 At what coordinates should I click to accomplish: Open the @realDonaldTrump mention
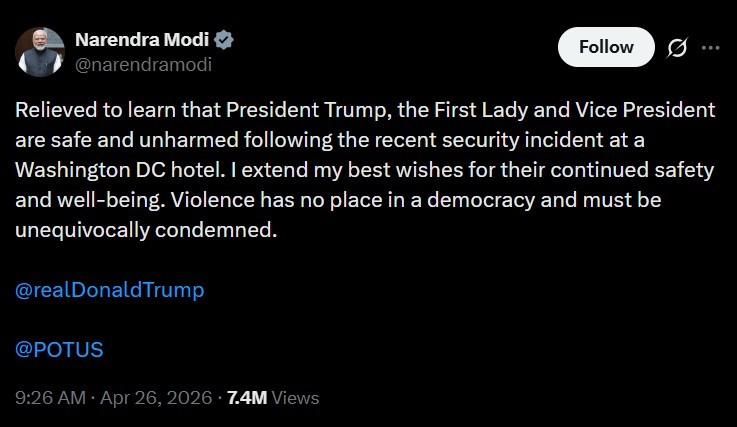point(110,290)
